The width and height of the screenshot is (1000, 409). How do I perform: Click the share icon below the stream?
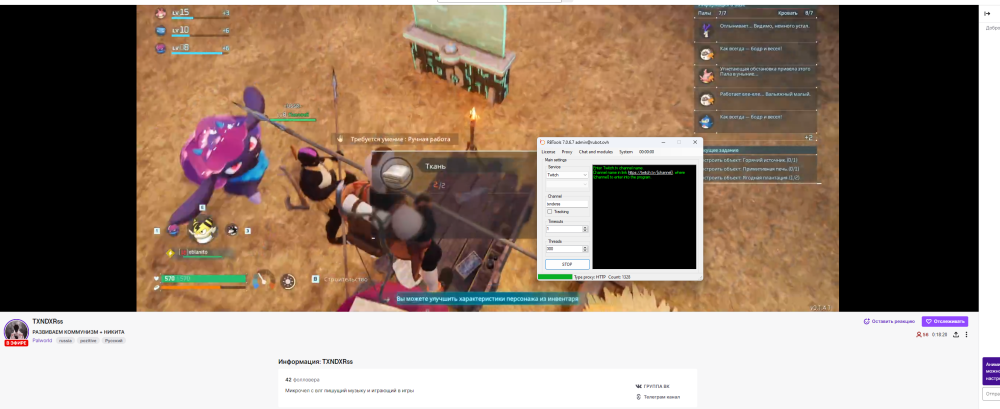tap(955, 335)
